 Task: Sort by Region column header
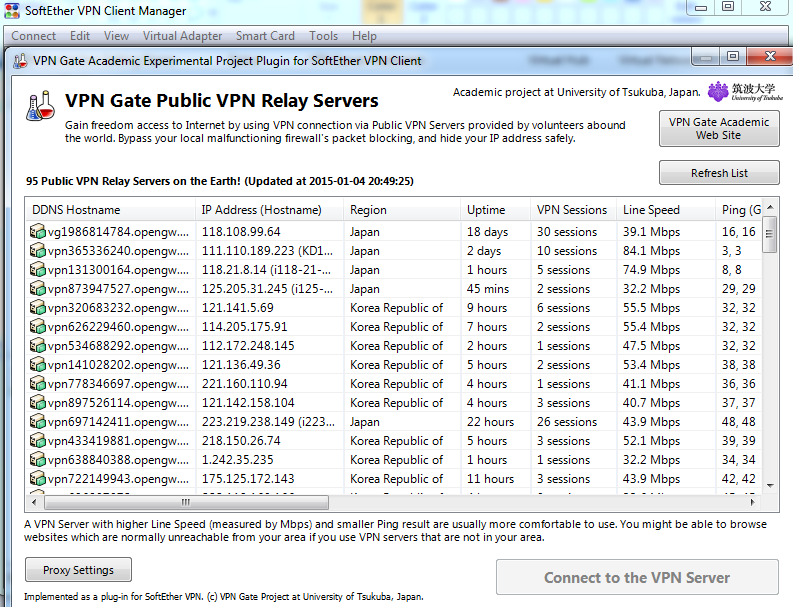tap(402, 209)
